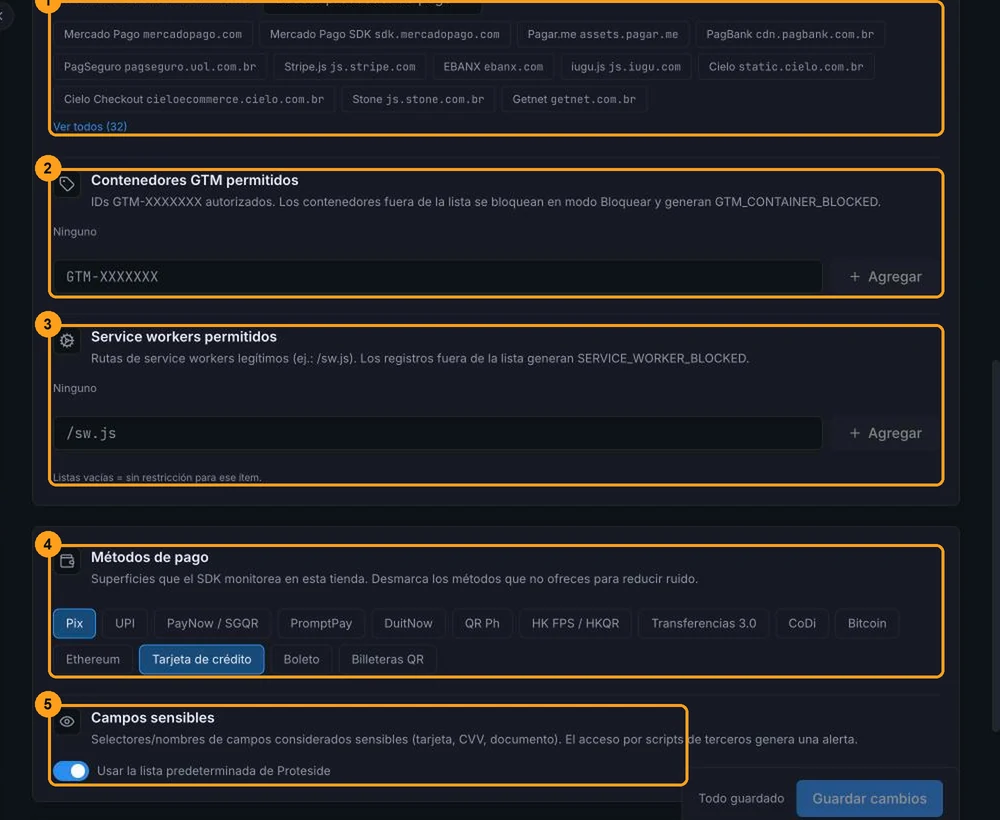Image resolution: width=1000 pixels, height=820 pixels.
Task: Click the Guardar cambios button
Action: (x=869, y=798)
